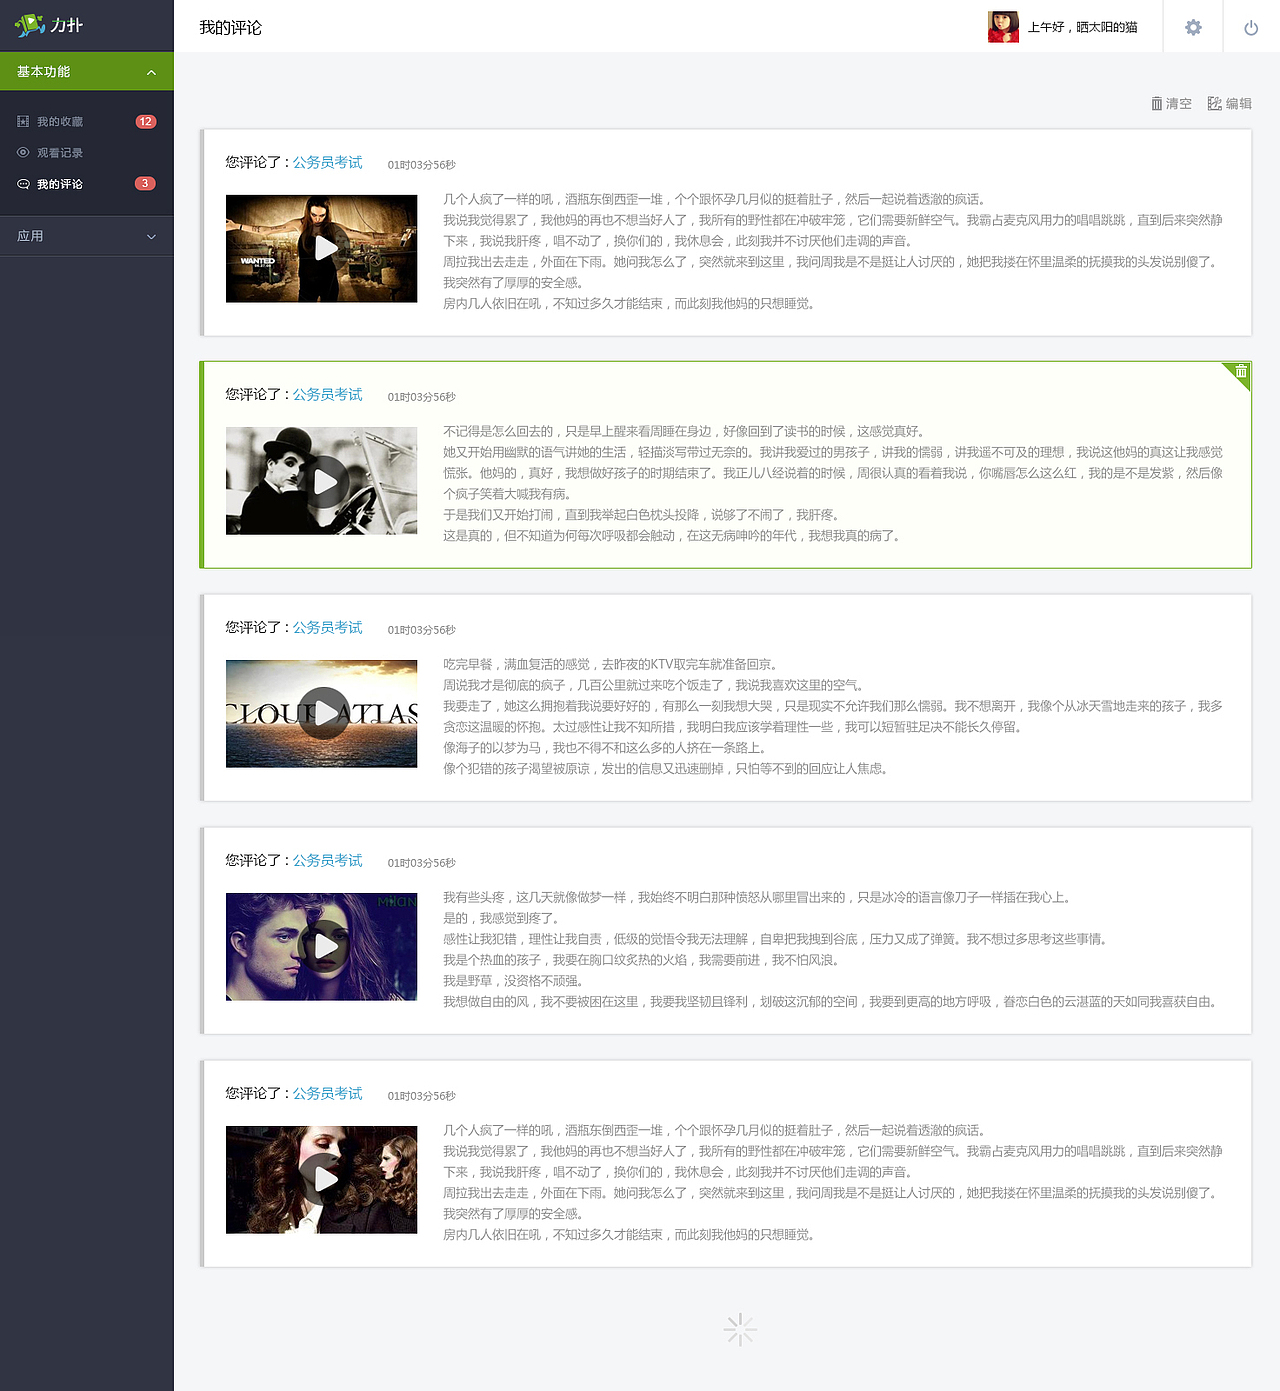
Task: Click comment text starting 吃完早餐，满血复活
Action: tap(833, 716)
